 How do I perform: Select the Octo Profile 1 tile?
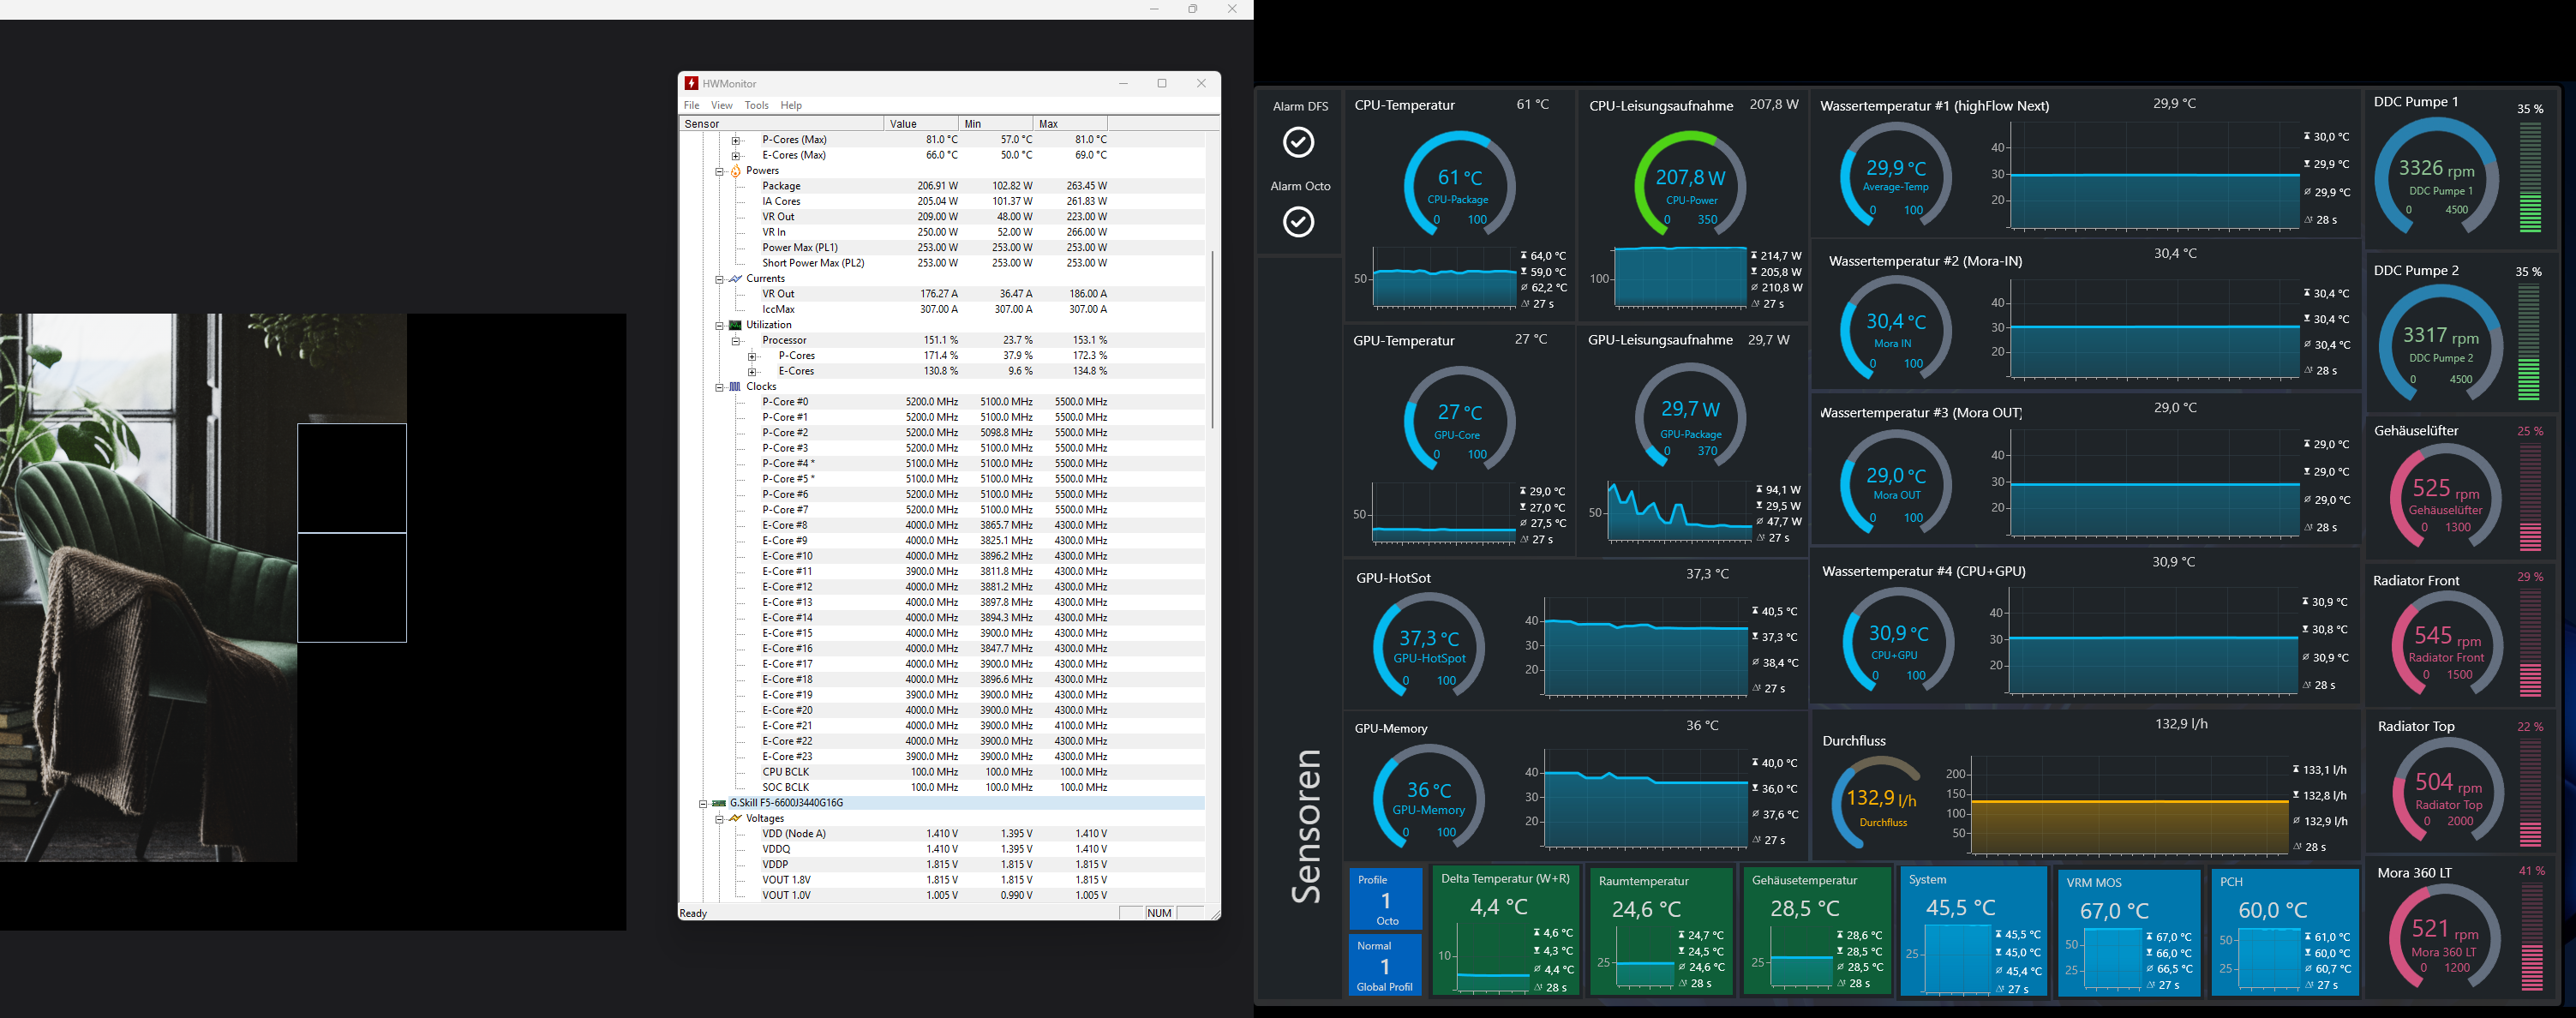click(x=1386, y=898)
